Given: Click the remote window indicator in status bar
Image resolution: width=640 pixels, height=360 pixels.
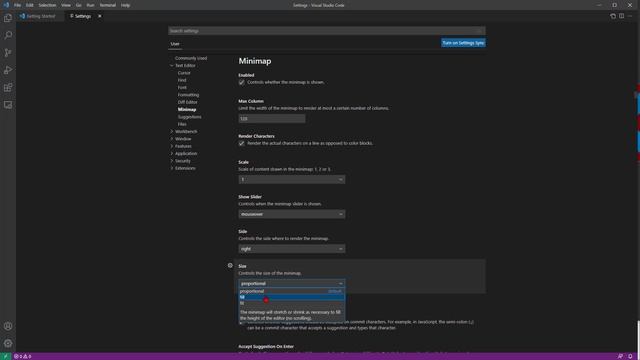Looking at the screenshot, I should 5,356.
